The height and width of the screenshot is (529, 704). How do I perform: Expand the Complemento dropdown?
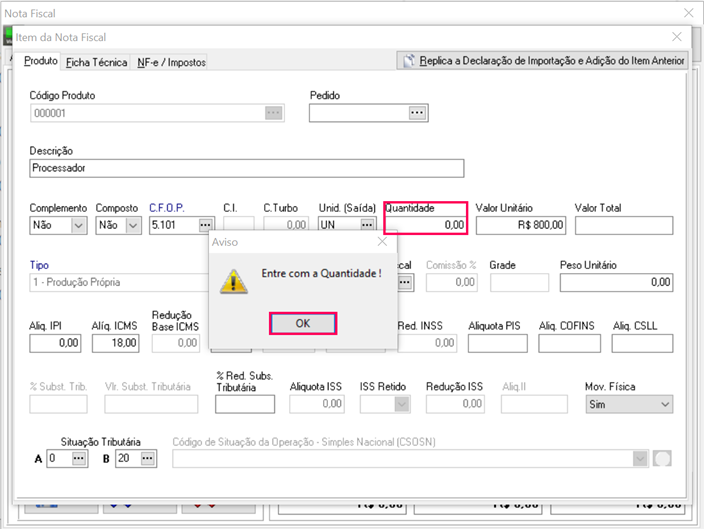click(78, 225)
